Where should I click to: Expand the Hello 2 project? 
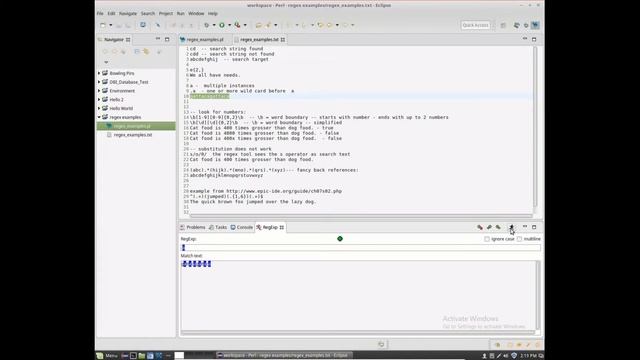coord(99,100)
